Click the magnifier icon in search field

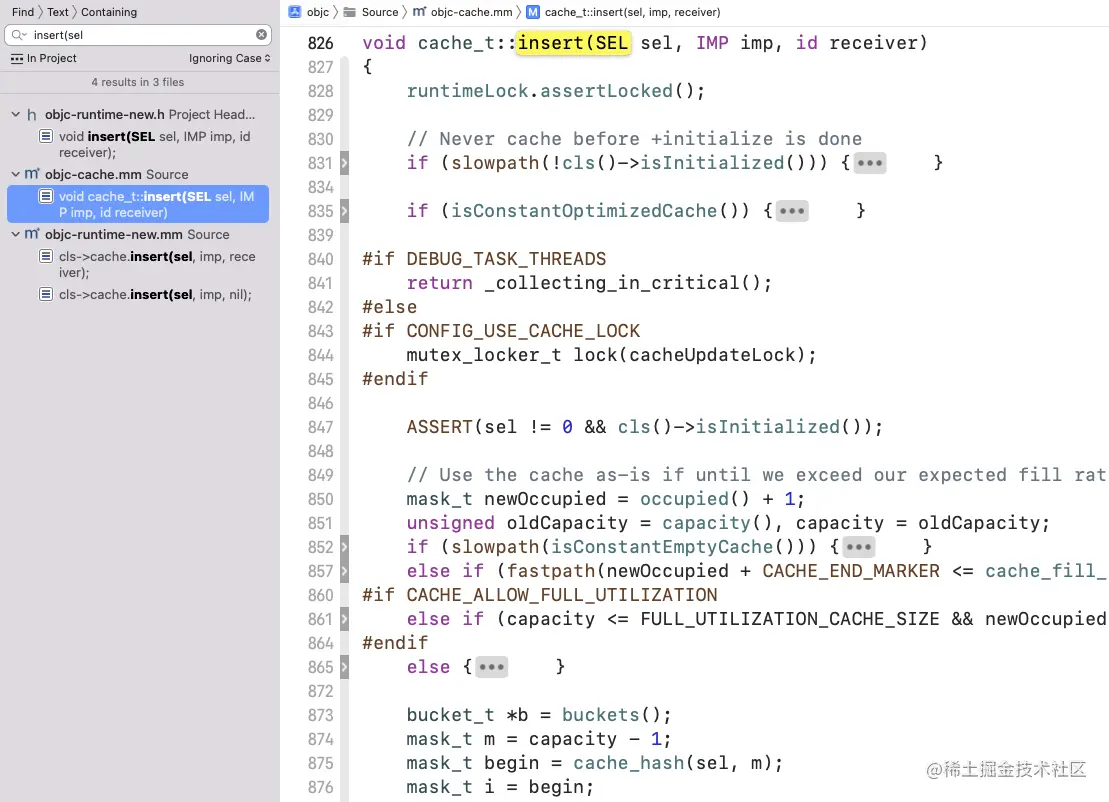tap(18, 35)
